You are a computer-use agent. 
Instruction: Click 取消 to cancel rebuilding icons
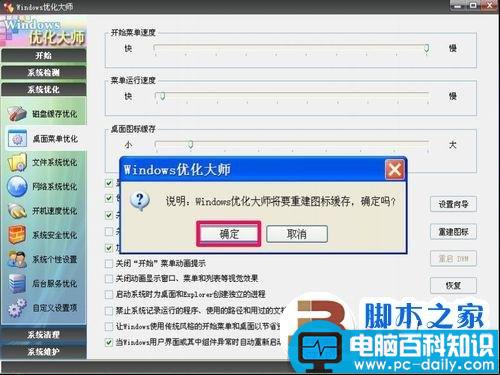297,234
